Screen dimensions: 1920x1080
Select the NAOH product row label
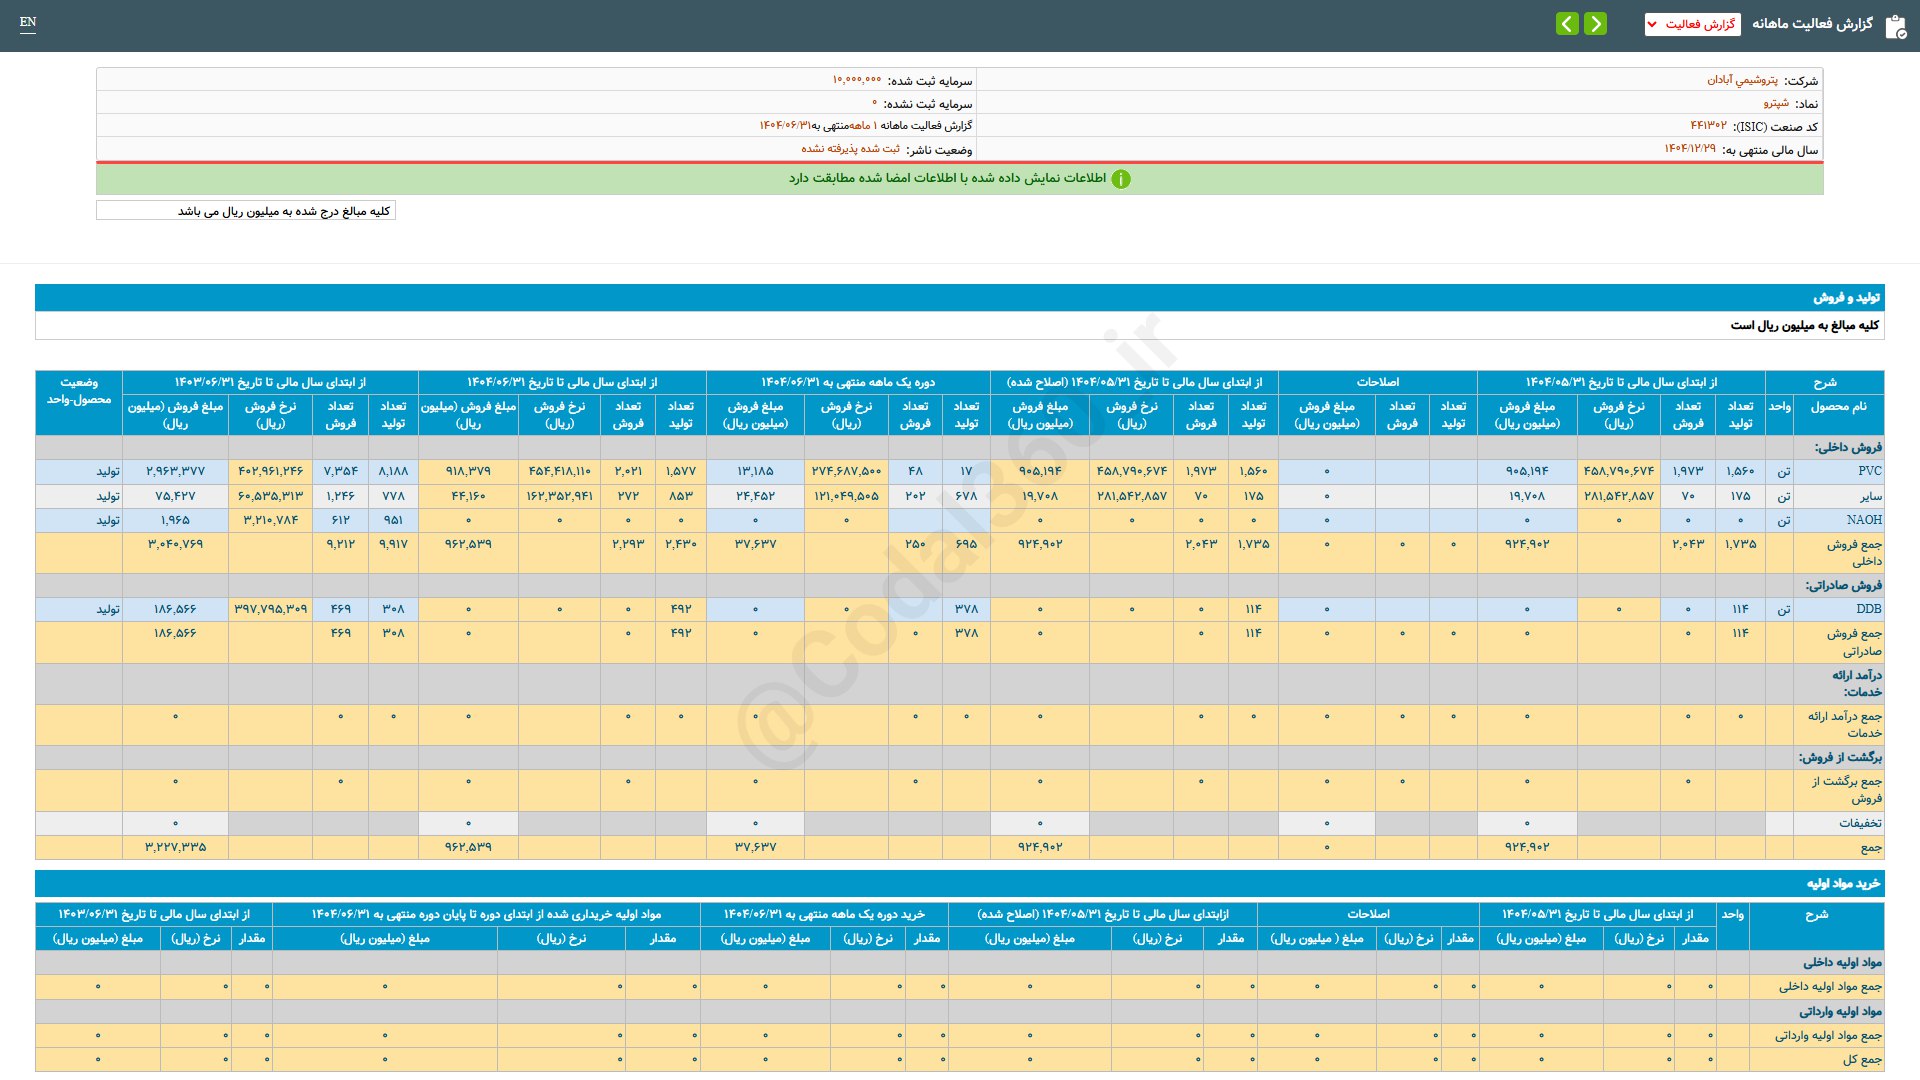coord(1863,520)
